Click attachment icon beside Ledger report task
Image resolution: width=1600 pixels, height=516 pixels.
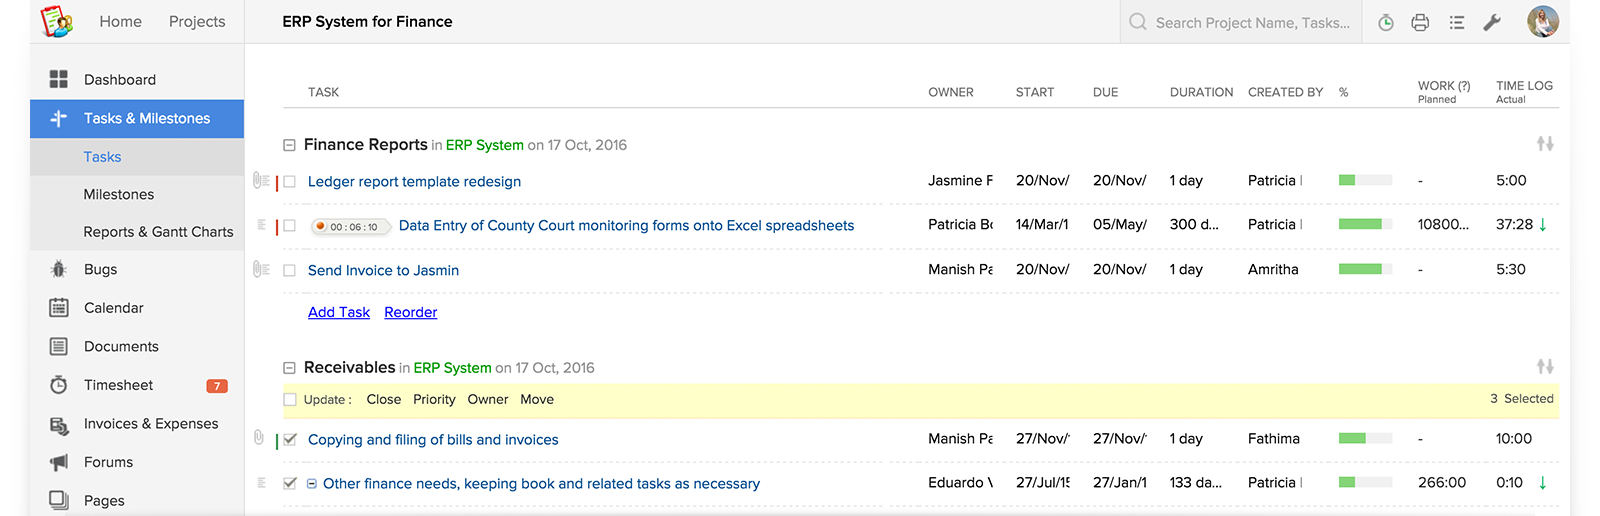tap(260, 181)
